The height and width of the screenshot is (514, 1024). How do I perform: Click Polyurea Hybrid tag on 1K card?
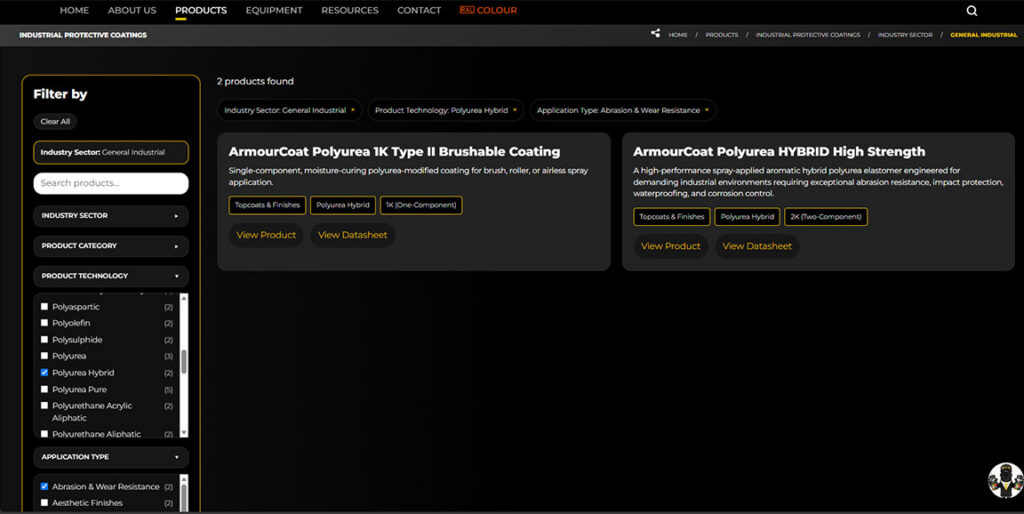[343, 205]
